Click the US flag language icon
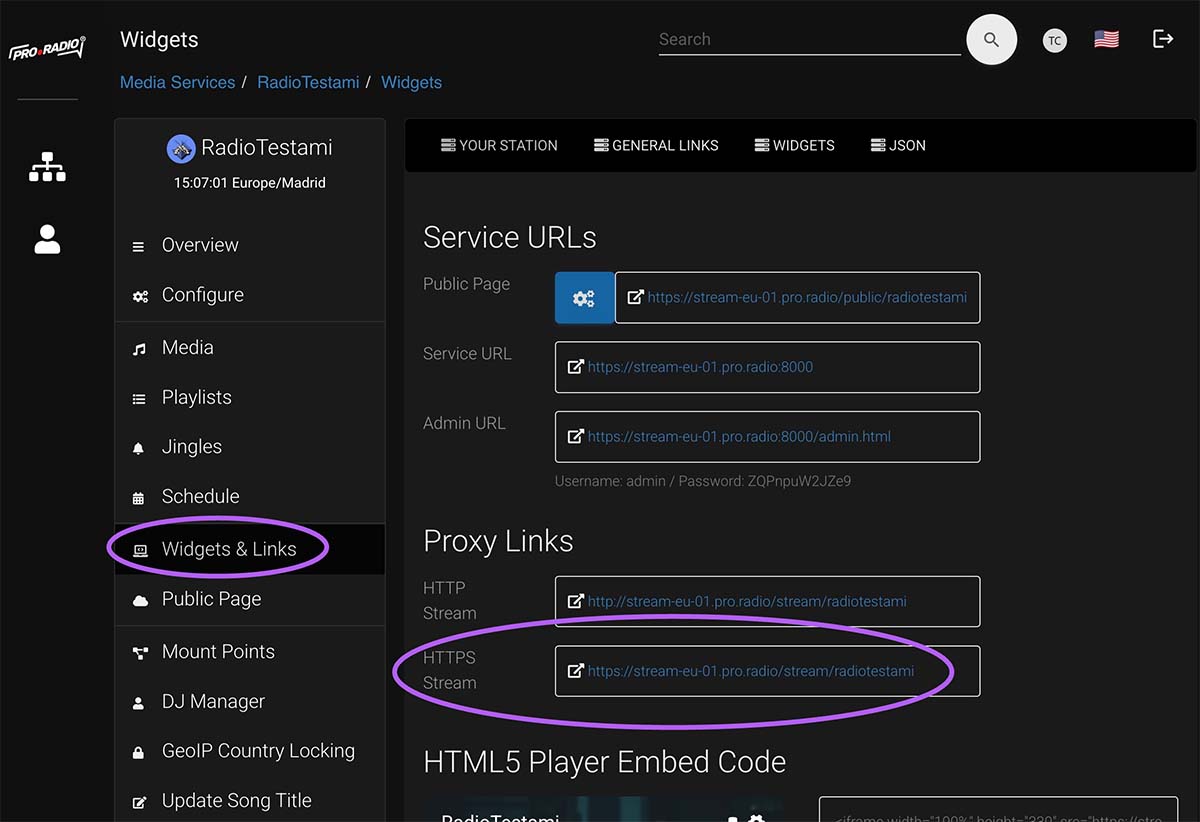The image size is (1200, 822). (1106, 38)
